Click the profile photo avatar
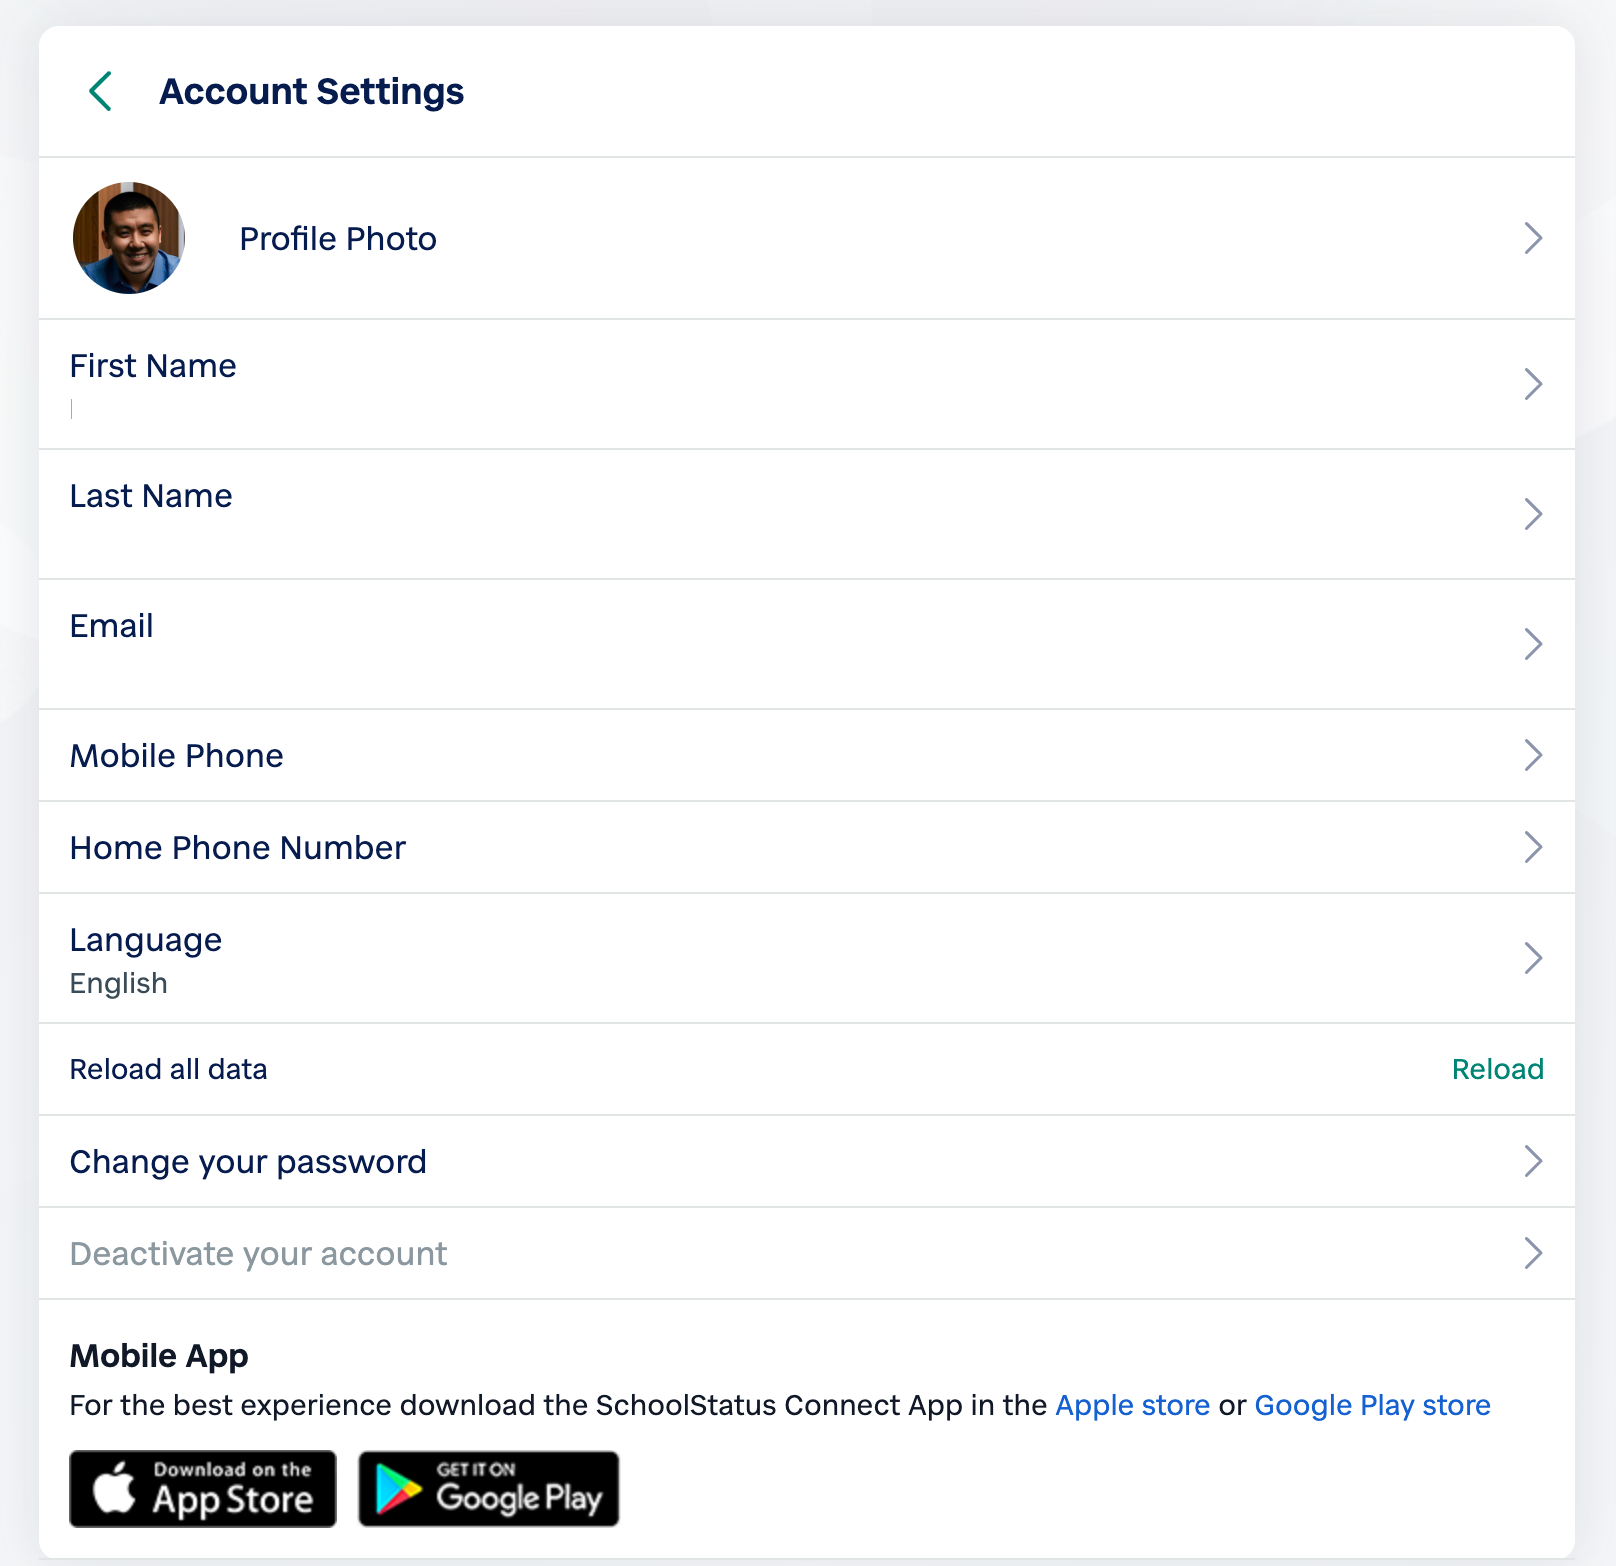Image resolution: width=1616 pixels, height=1566 pixels. [x=129, y=238]
